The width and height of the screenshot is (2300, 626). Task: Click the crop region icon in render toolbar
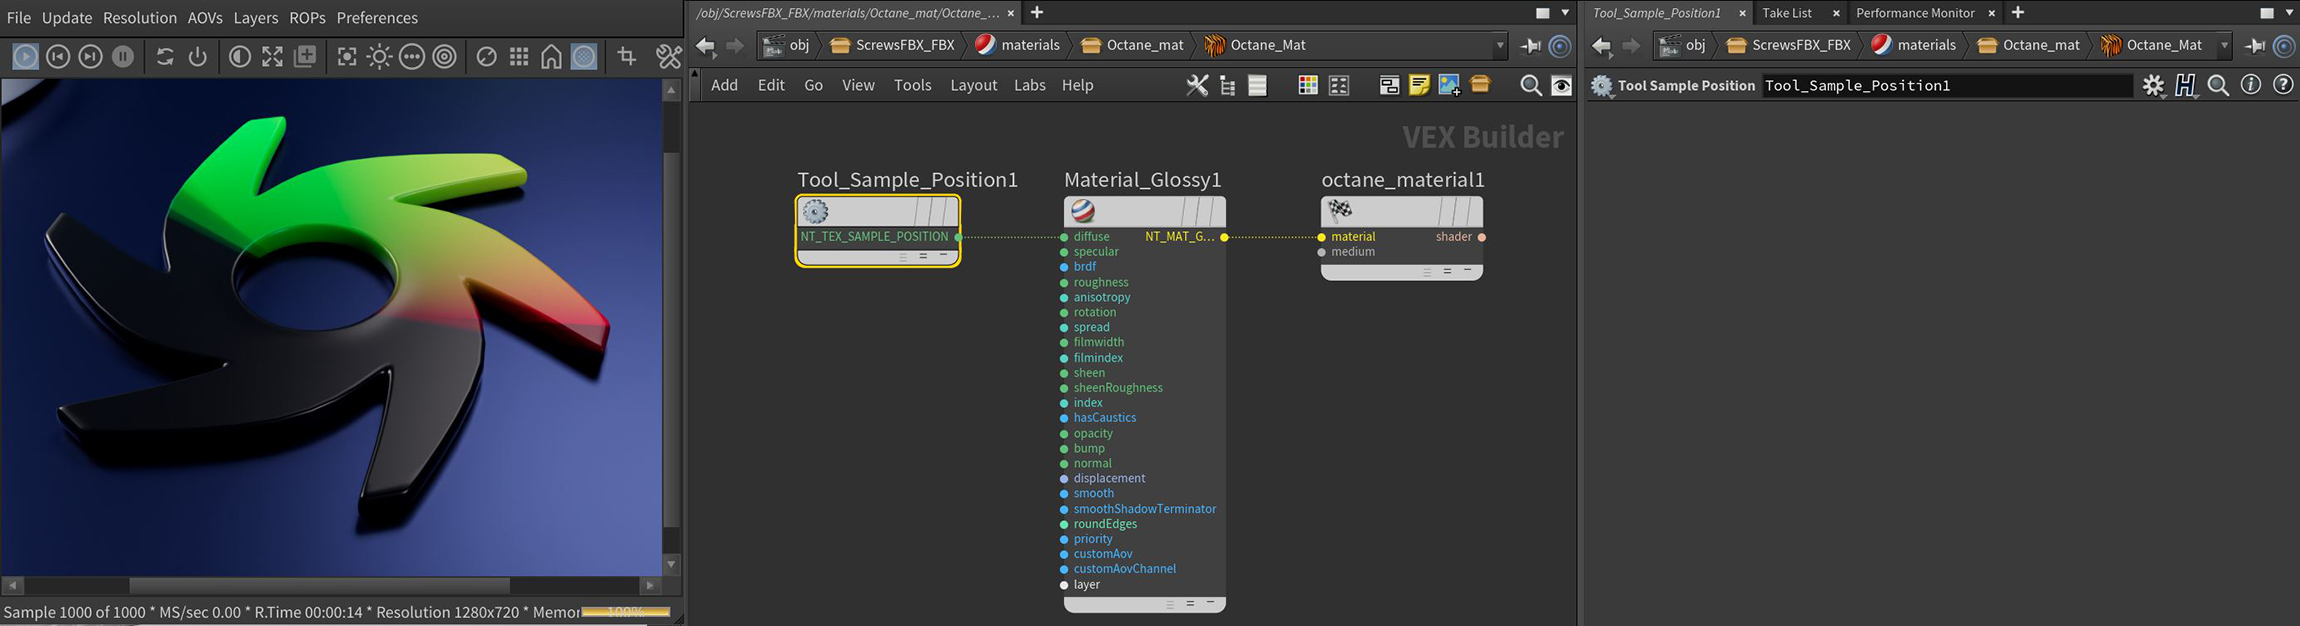(x=627, y=57)
